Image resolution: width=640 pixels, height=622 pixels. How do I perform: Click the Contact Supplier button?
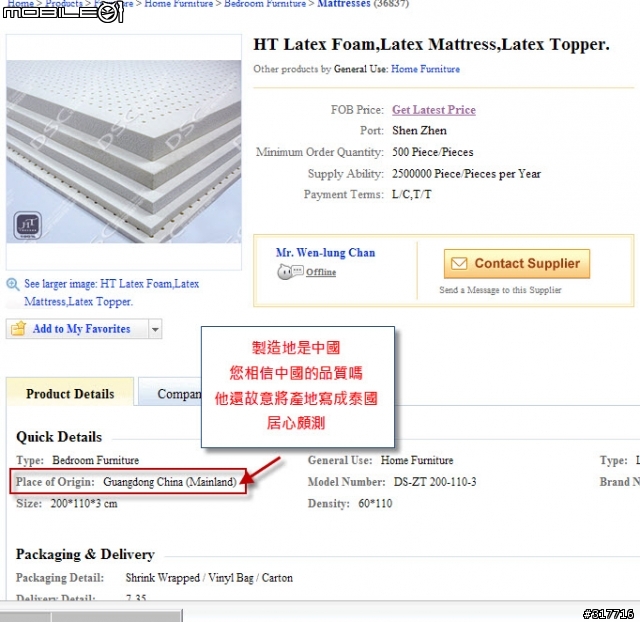[517, 264]
